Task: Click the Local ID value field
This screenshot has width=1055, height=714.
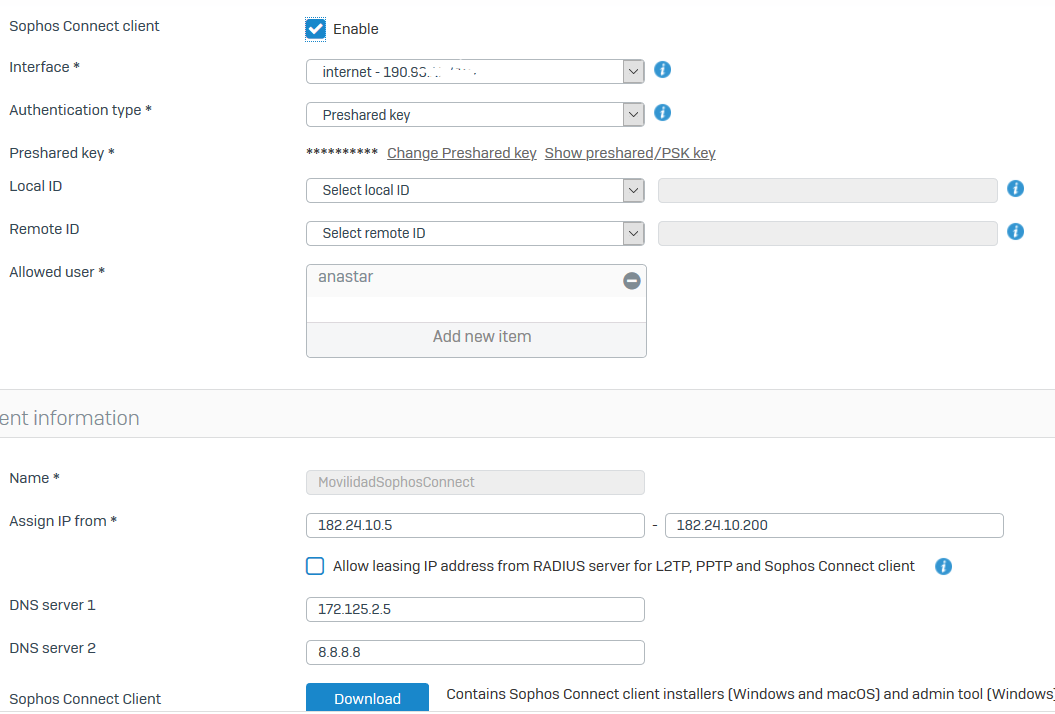Action: (828, 190)
